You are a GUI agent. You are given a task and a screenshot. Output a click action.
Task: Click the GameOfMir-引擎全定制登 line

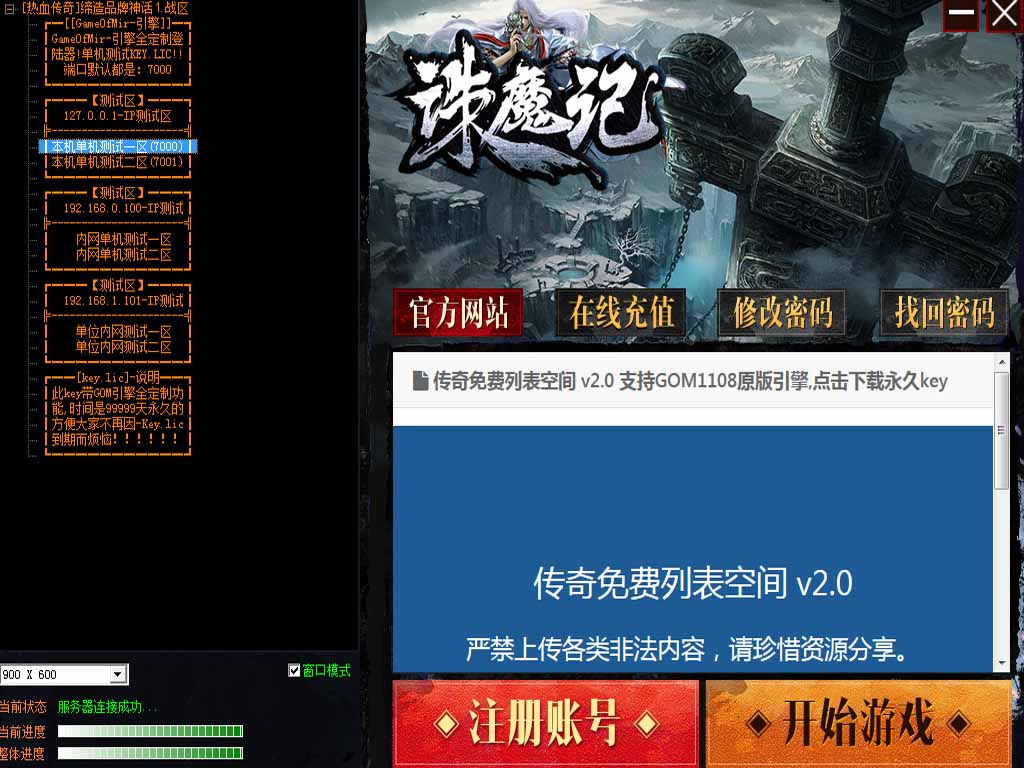[x=118, y=39]
